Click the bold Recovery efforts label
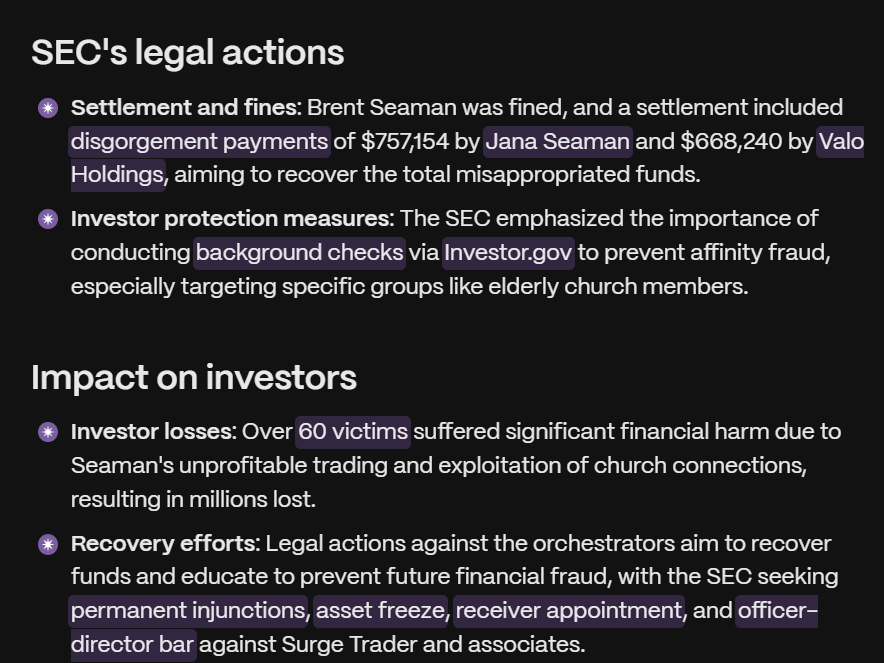 [166, 544]
